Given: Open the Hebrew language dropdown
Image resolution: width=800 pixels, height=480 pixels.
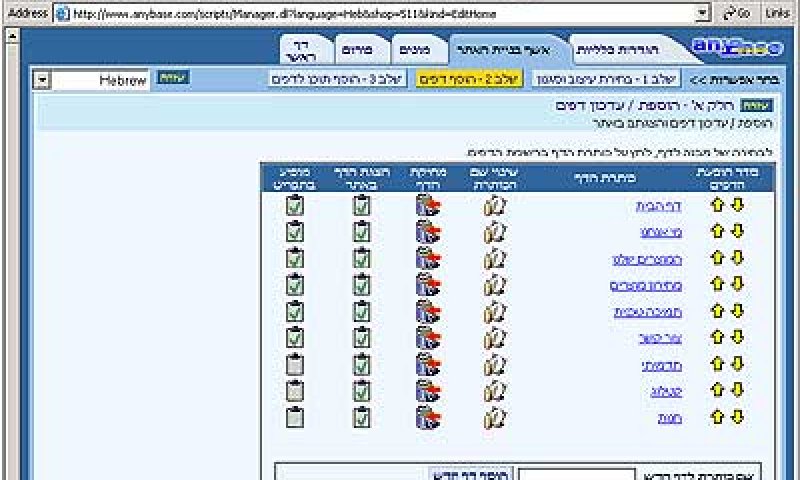Looking at the screenshot, I should 42,81.
